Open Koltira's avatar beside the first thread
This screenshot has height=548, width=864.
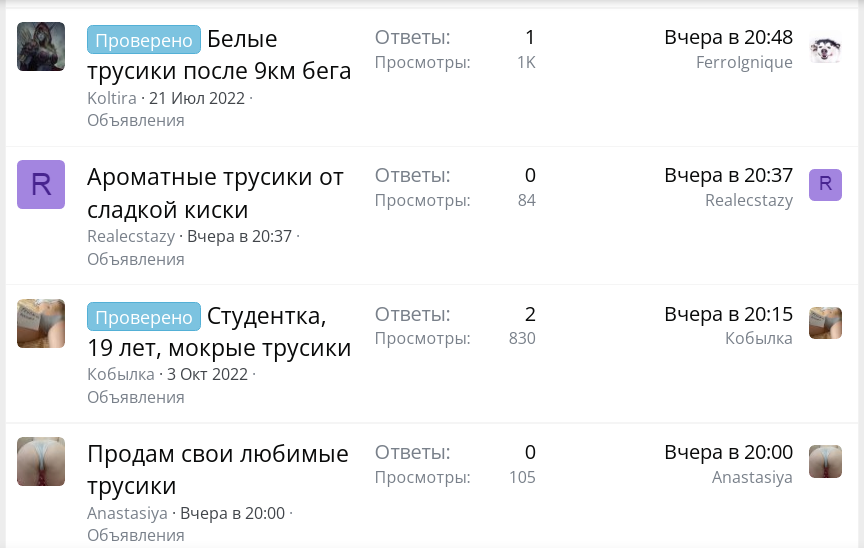(x=41, y=46)
